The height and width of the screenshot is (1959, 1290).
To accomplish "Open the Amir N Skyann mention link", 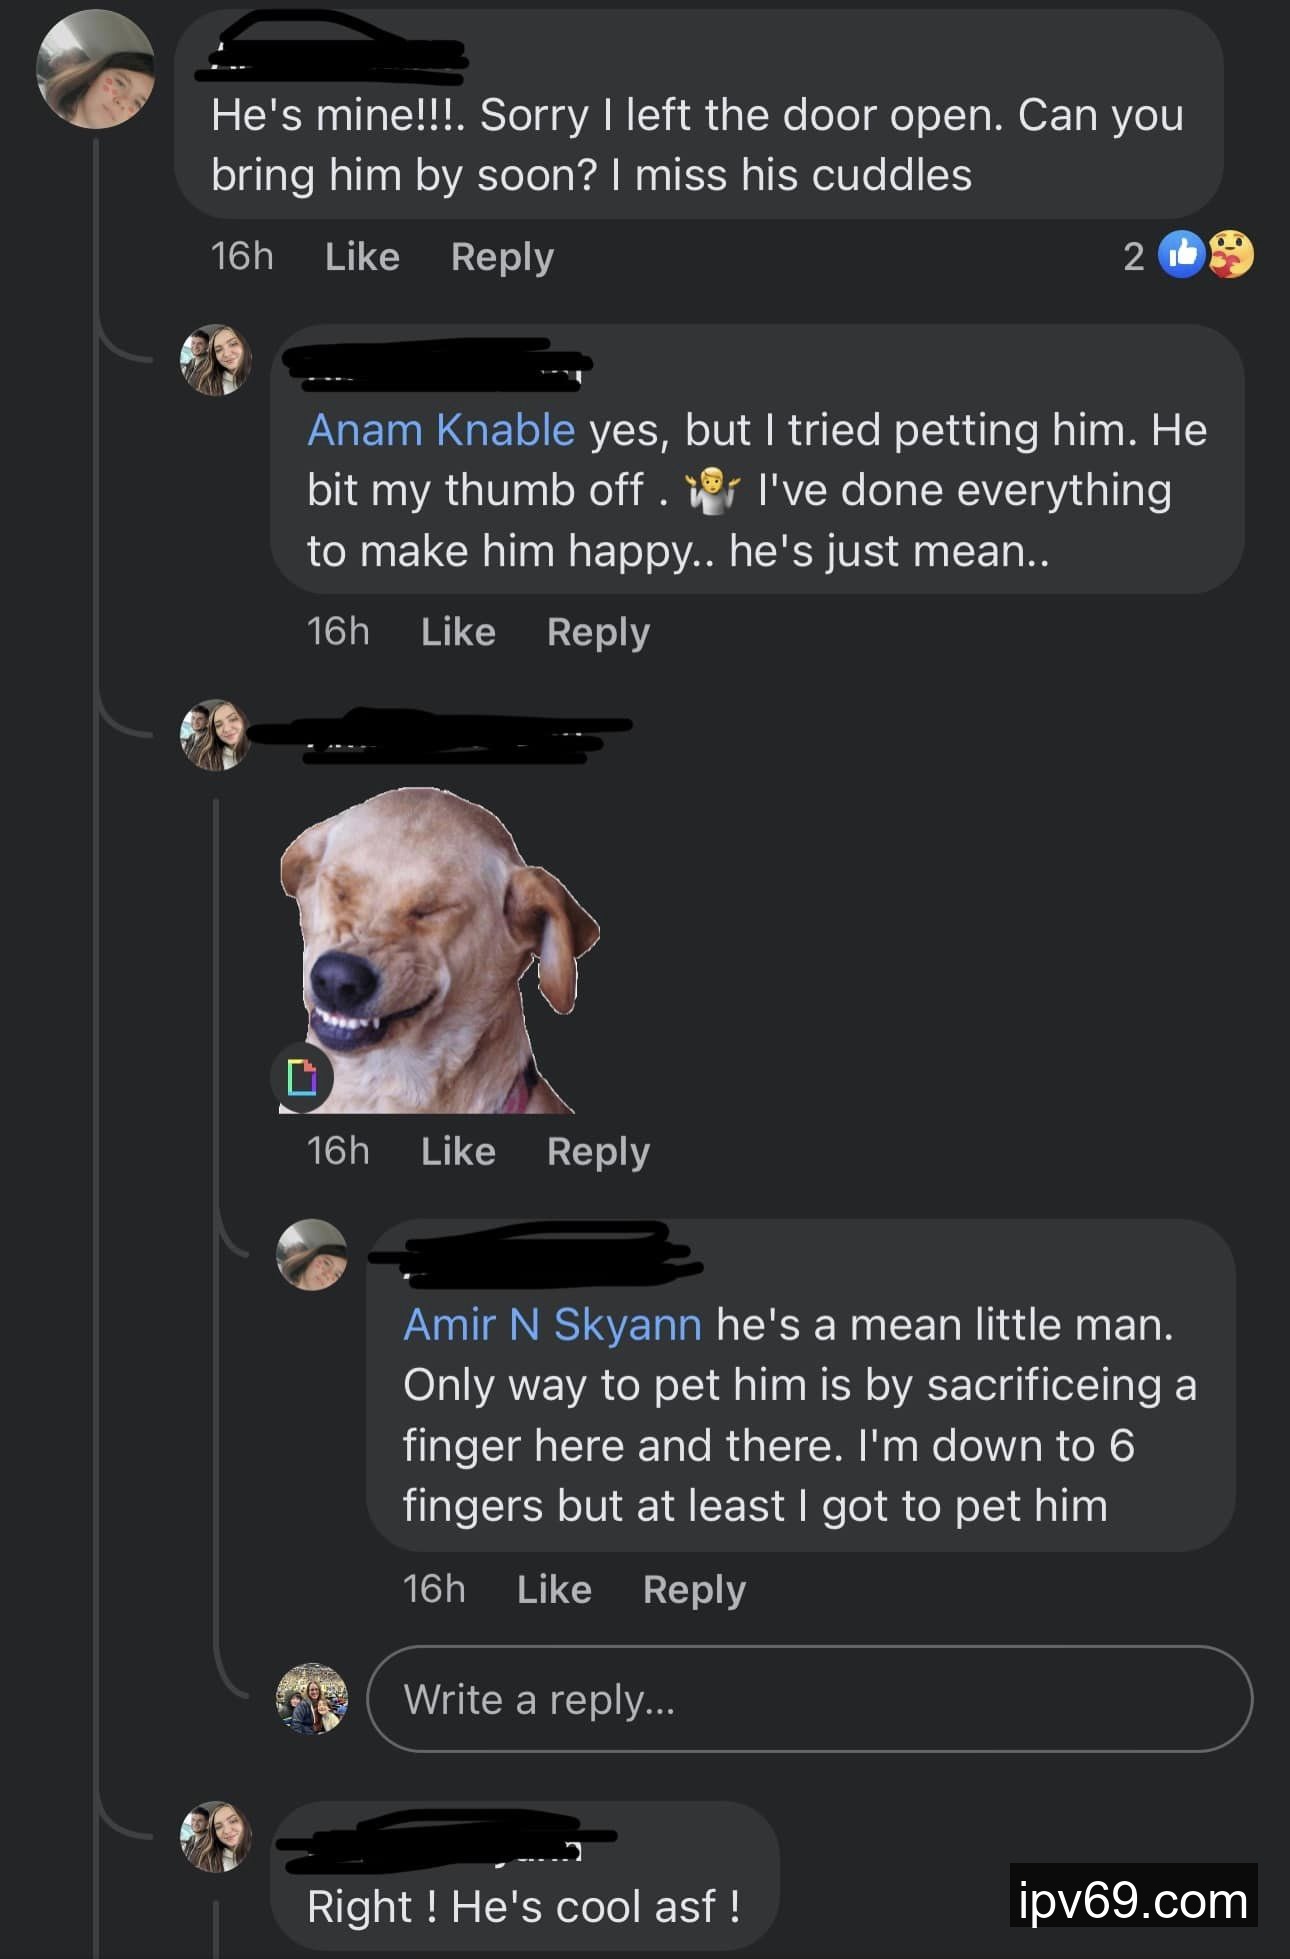I will pos(552,1325).
